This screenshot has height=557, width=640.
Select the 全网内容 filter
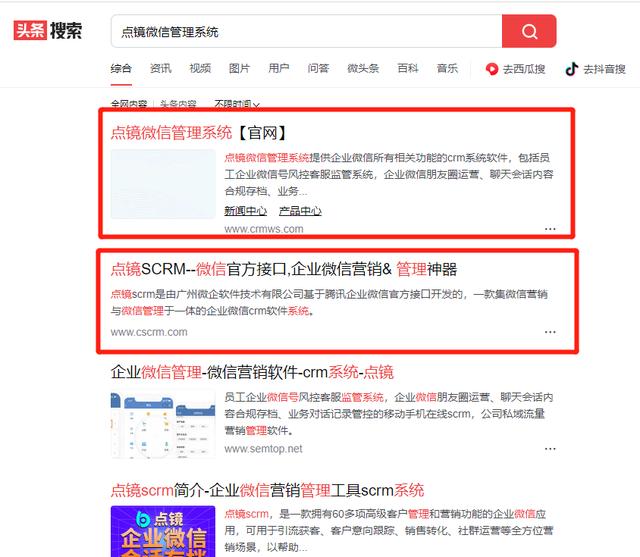[129, 104]
